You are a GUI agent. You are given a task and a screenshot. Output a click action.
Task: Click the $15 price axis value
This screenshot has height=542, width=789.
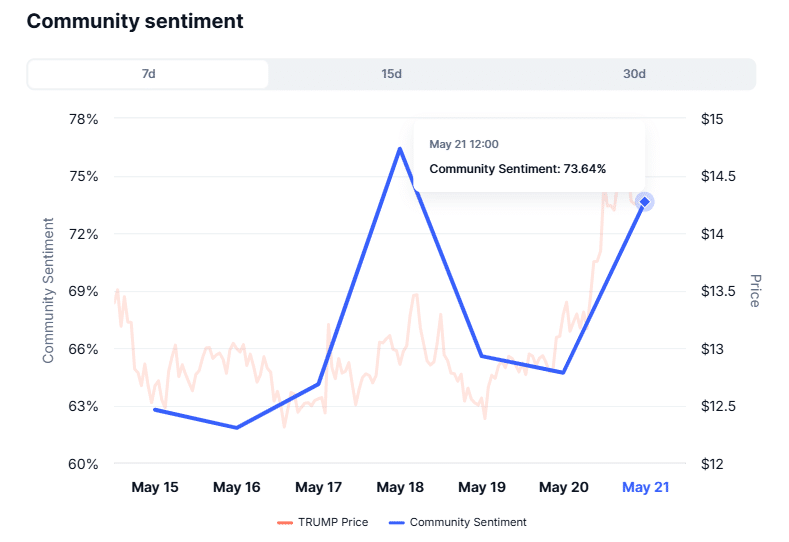[712, 119]
